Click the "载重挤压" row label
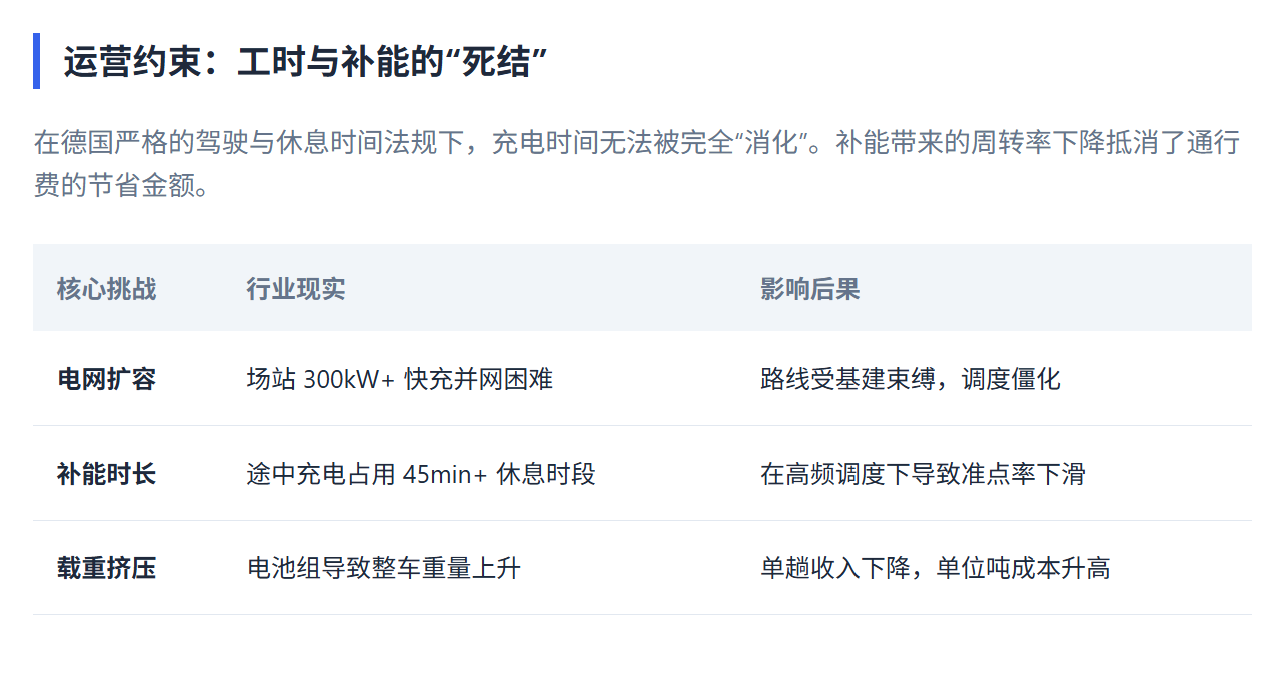The height and width of the screenshot is (677, 1282). pyautogui.click(x=106, y=569)
